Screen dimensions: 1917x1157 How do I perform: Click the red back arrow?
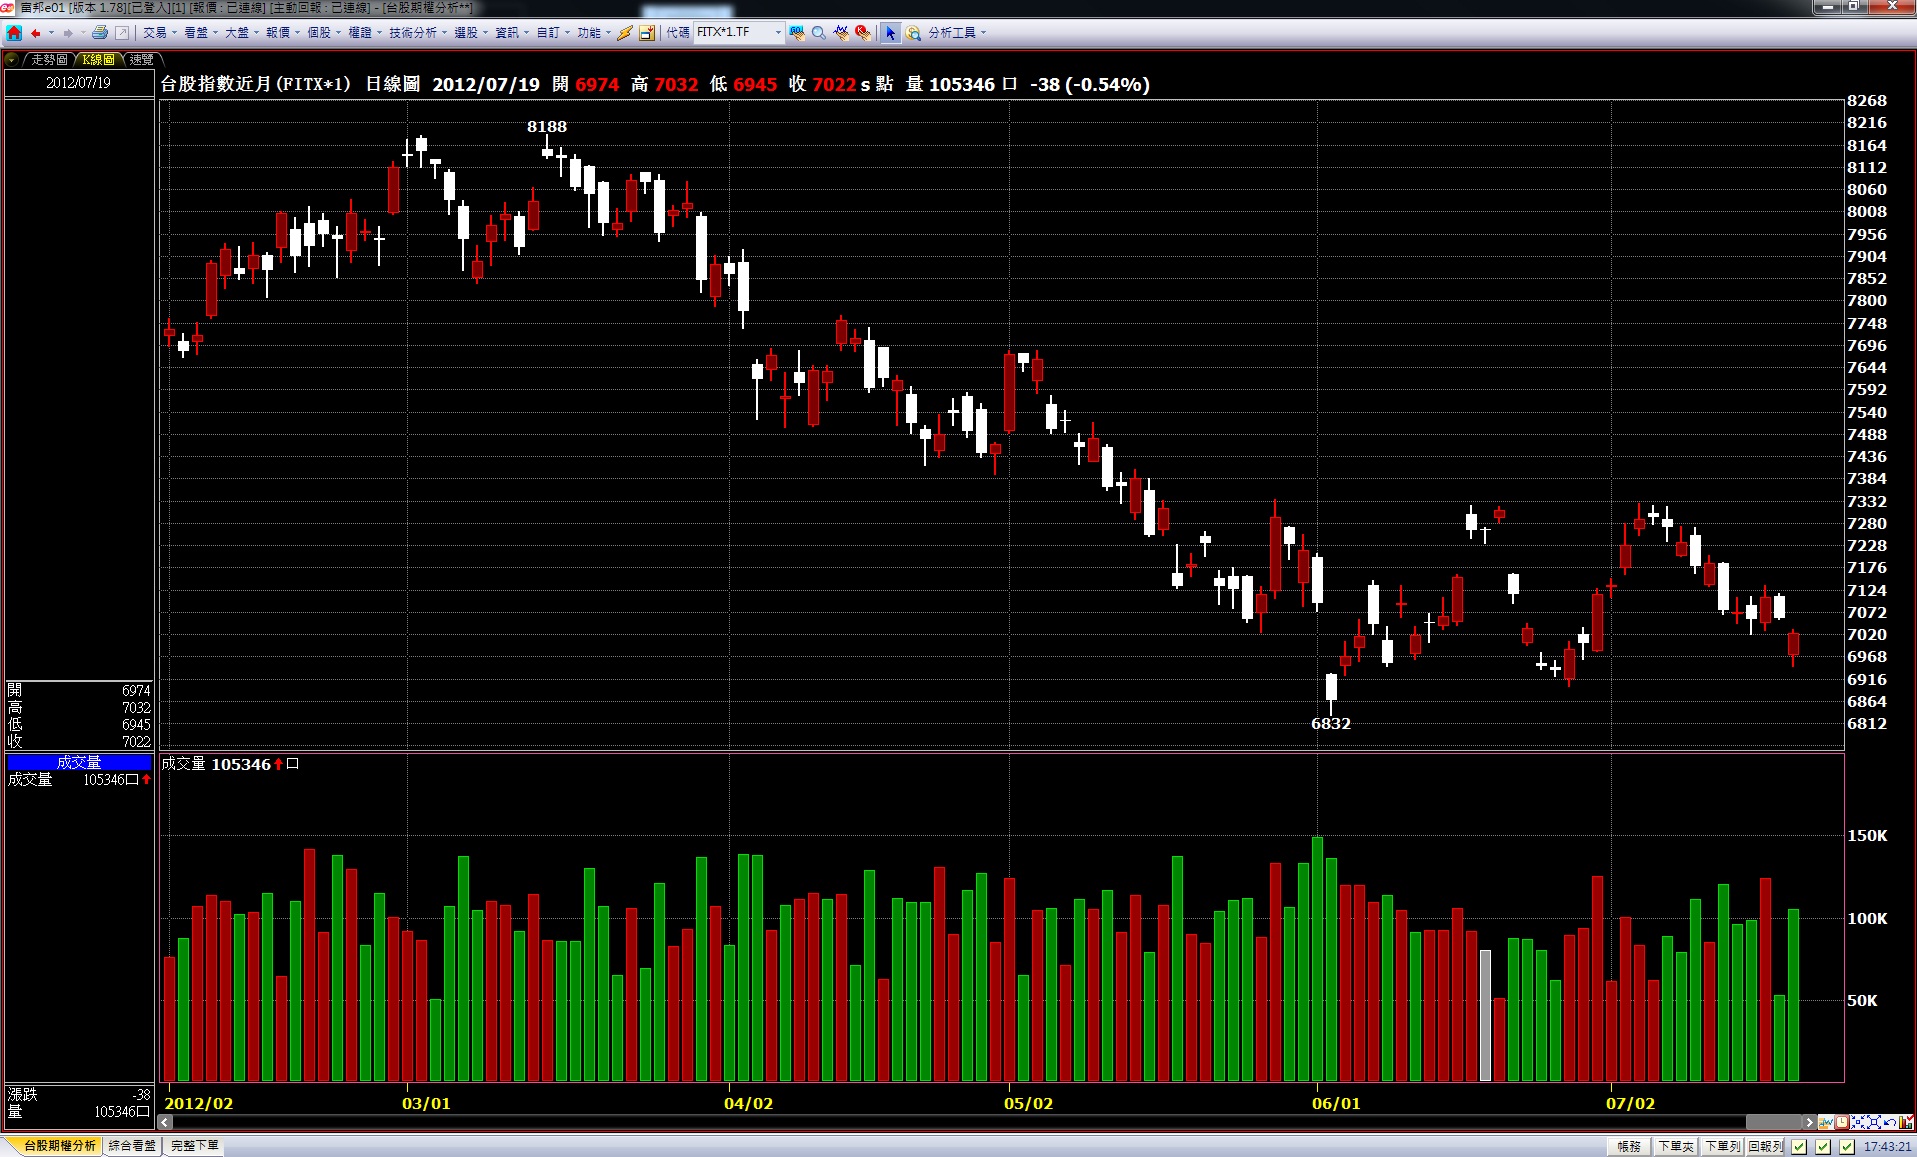point(35,33)
